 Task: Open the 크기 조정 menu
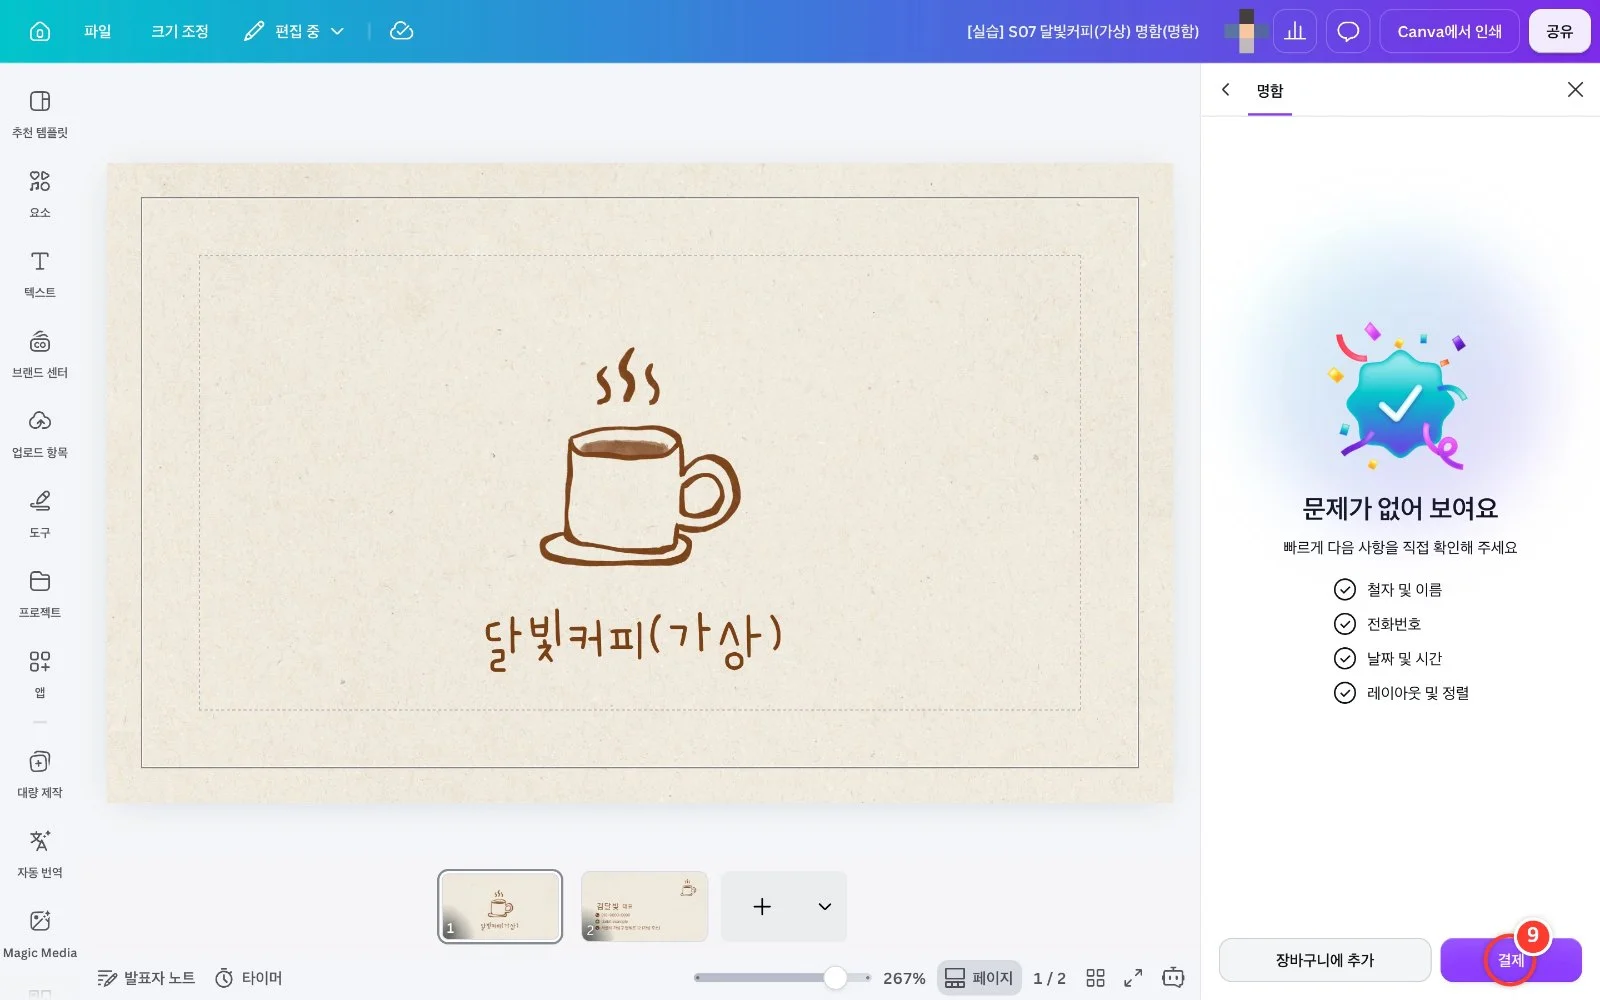point(179,31)
